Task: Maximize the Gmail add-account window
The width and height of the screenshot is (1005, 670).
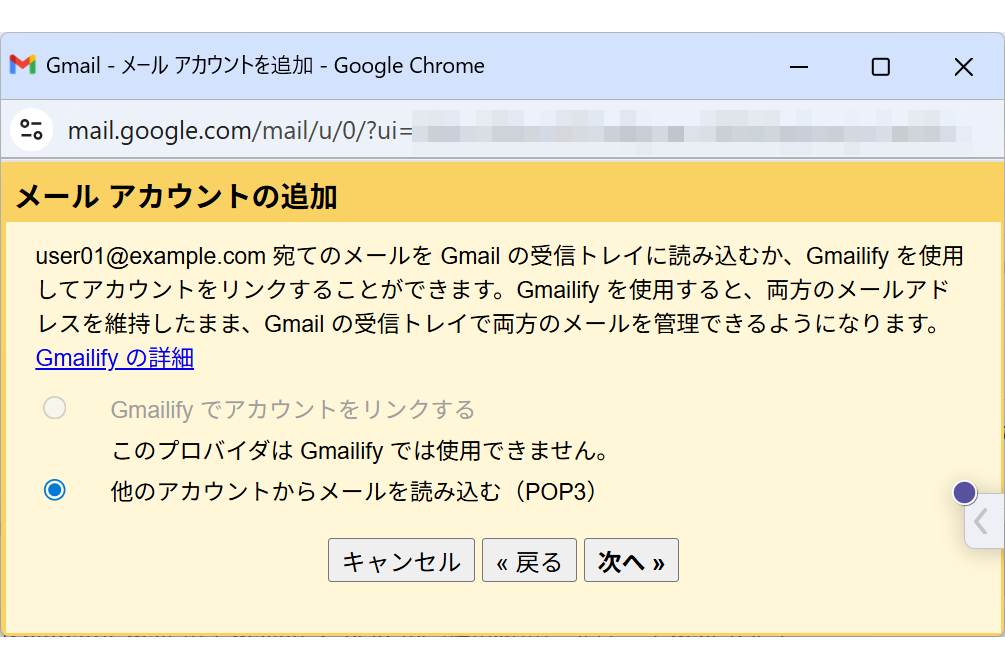Action: (880, 67)
